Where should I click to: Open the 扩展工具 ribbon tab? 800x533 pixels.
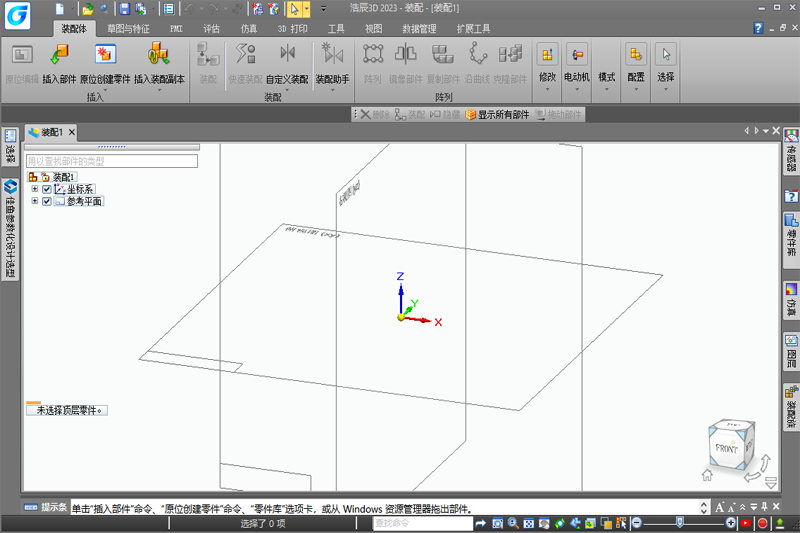473,29
